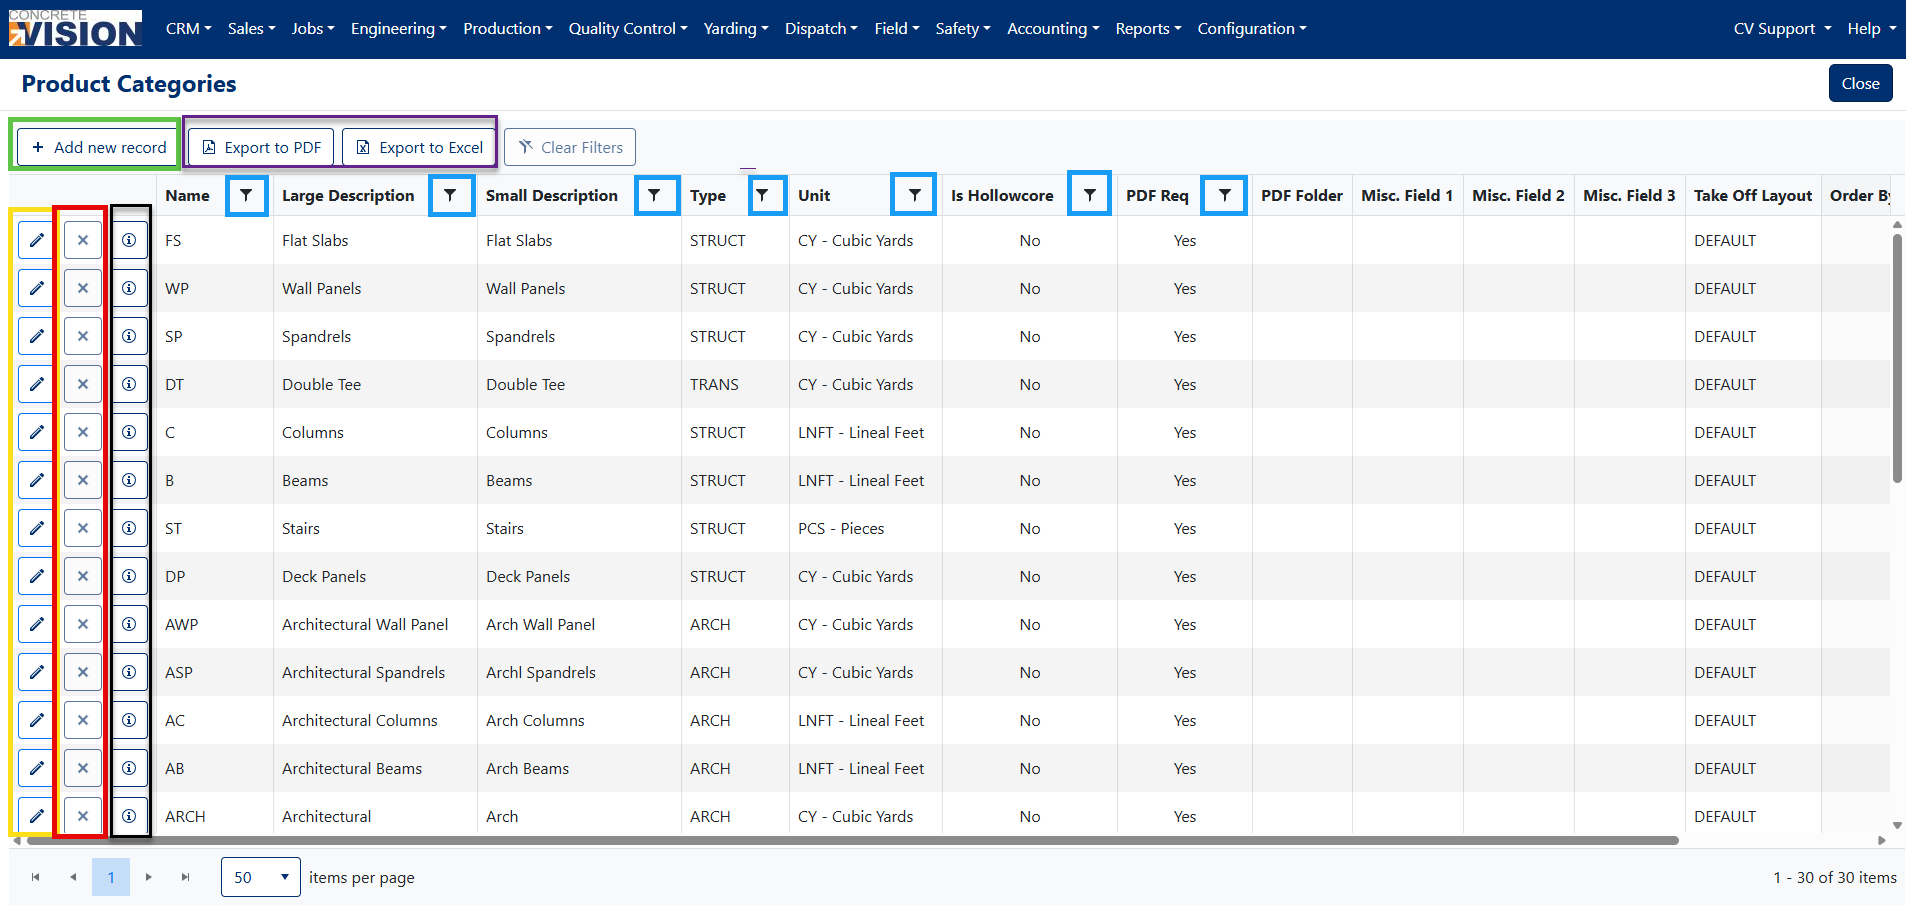Click the Is Hollowcore filter icon

(x=1090, y=195)
